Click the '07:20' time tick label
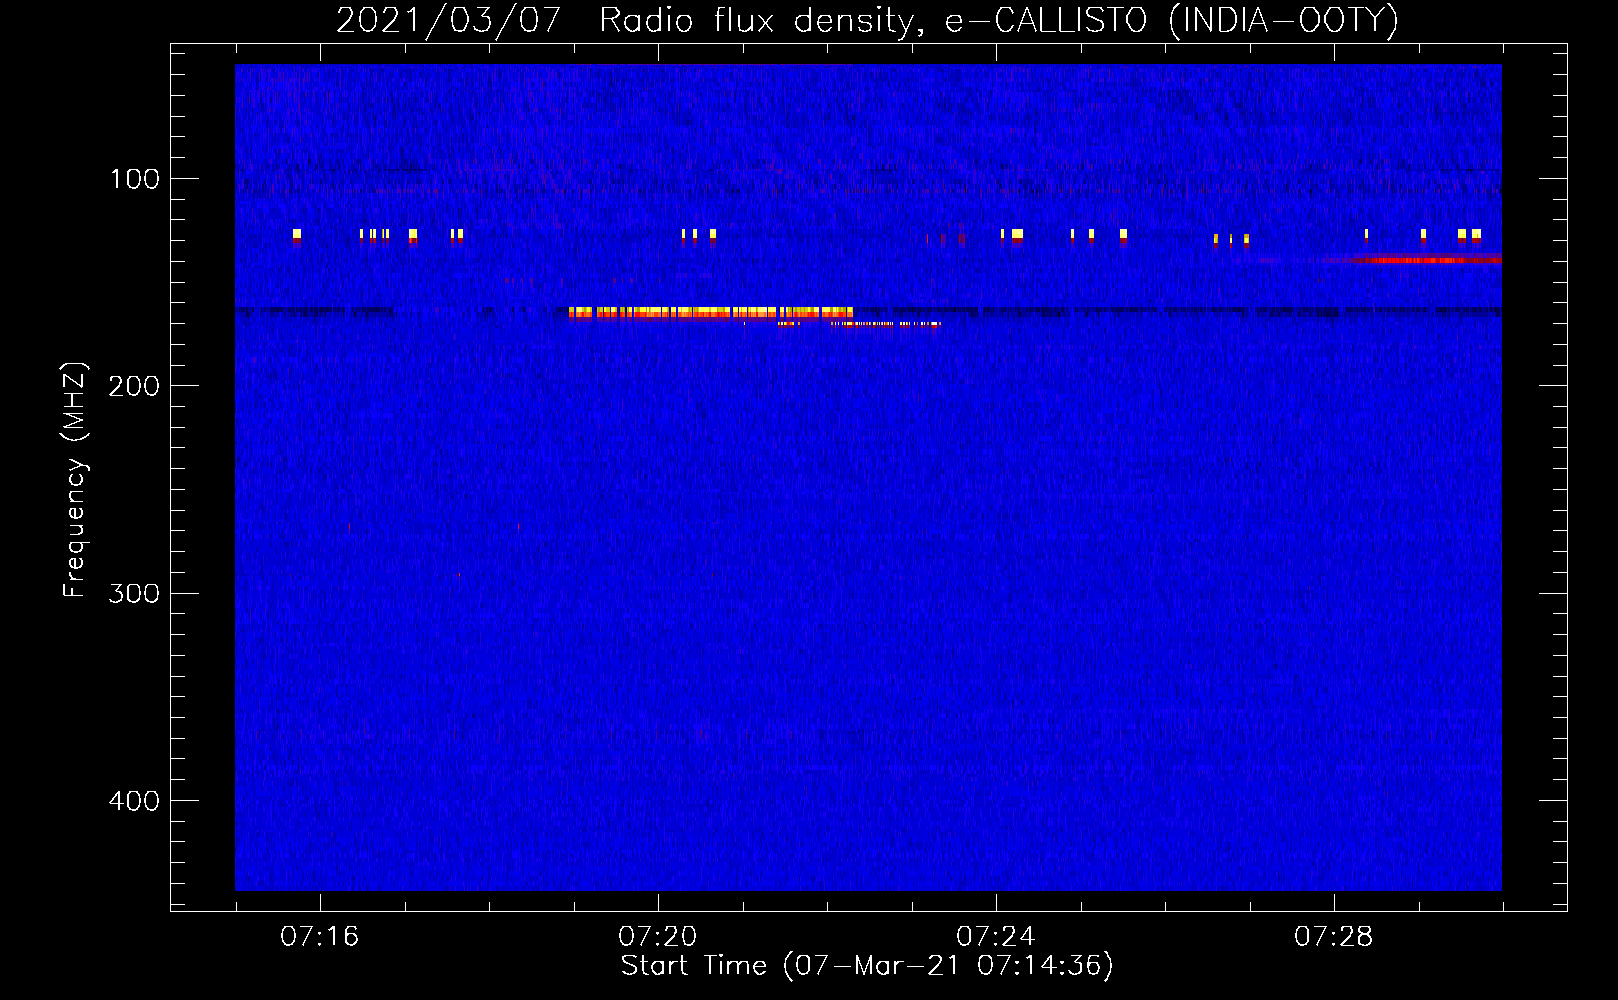This screenshot has width=1618, height=1000. [x=657, y=936]
